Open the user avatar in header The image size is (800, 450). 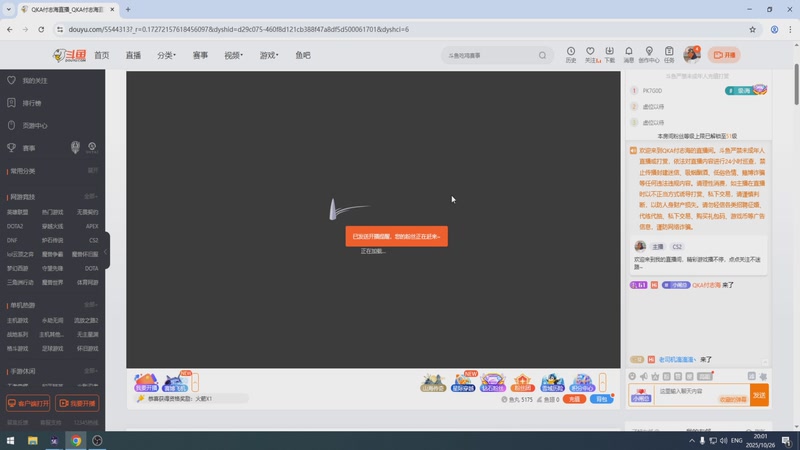click(x=692, y=54)
